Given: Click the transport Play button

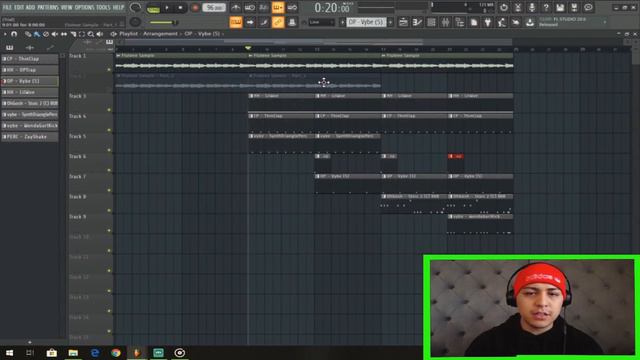Looking at the screenshot, I should pos(167,8).
